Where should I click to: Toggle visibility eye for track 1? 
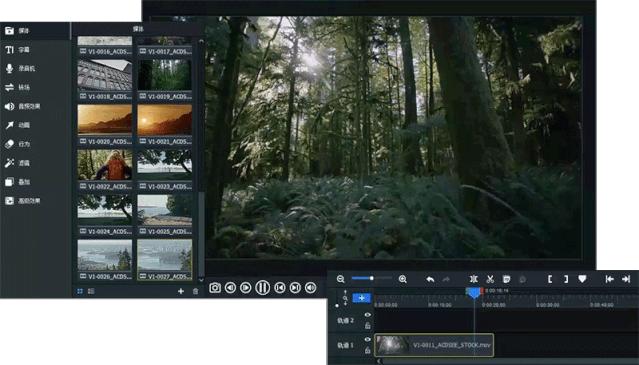pos(368,339)
